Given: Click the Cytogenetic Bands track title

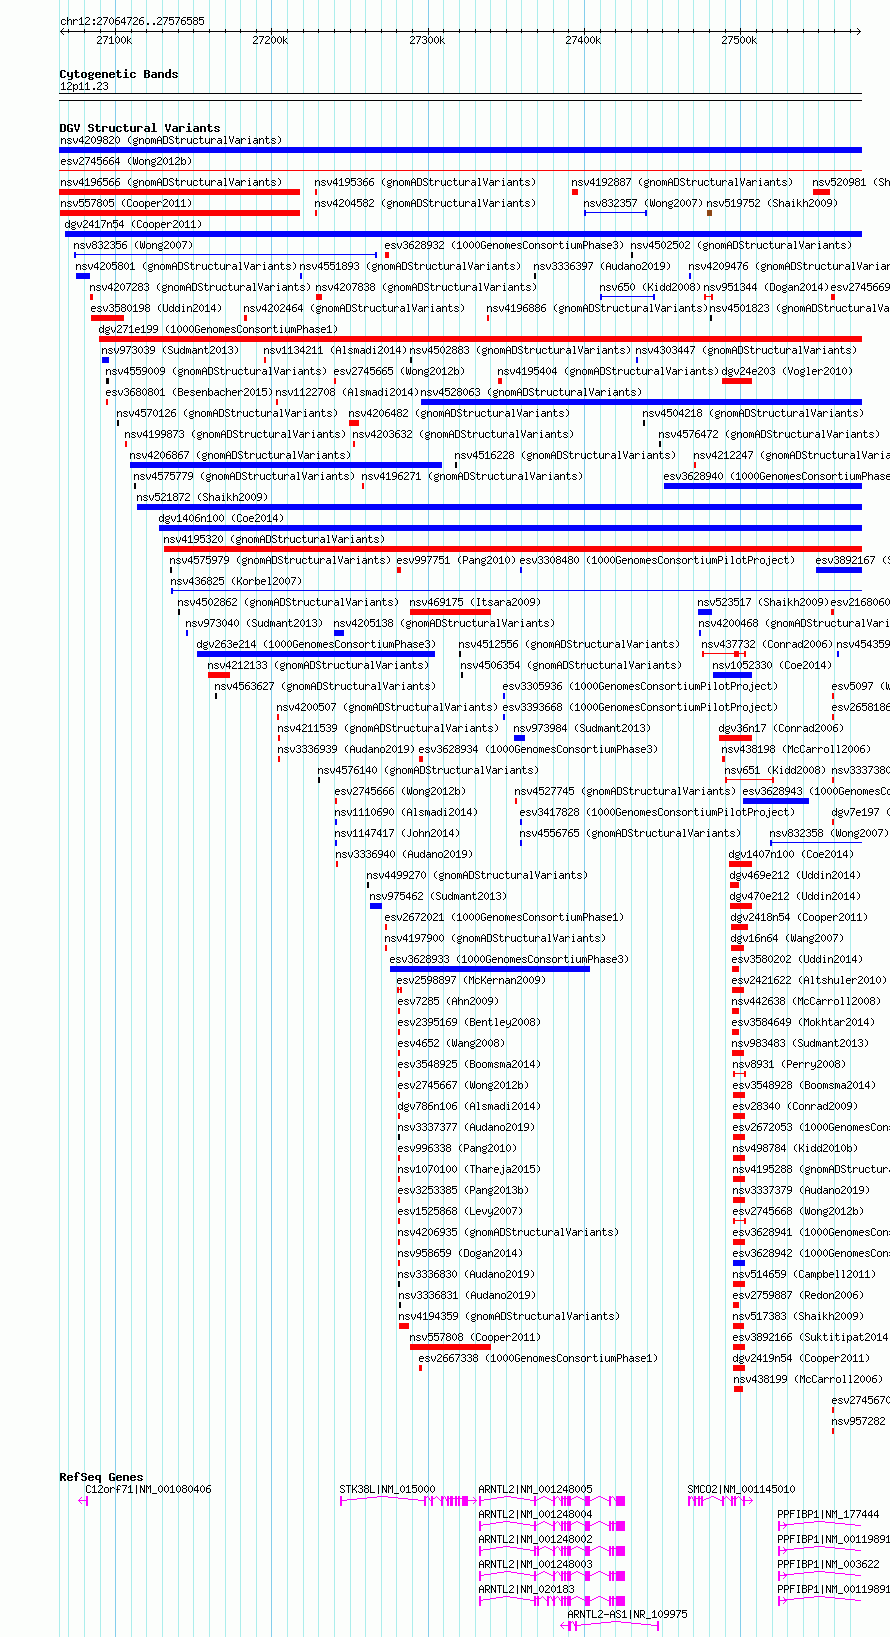Looking at the screenshot, I should pos(119,74).
